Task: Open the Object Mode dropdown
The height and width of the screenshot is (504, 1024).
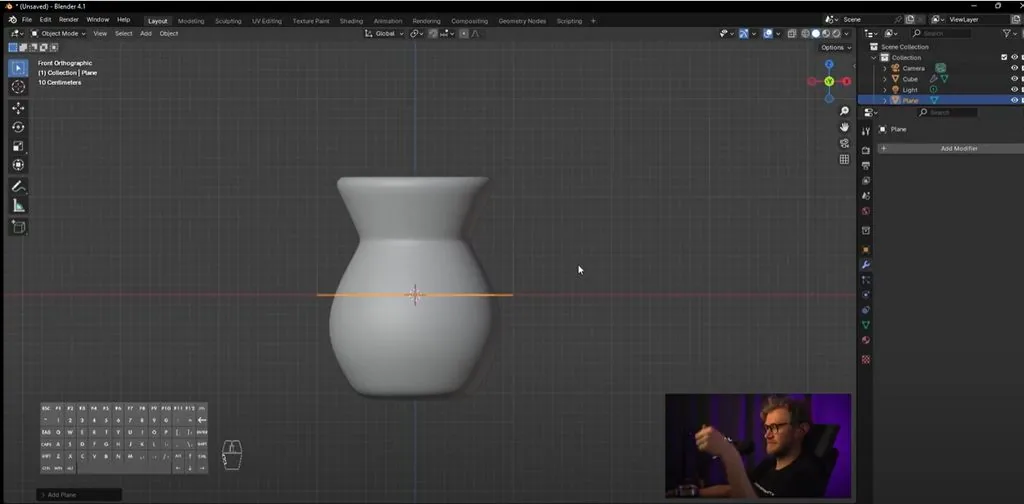Action: coord(58,34)
